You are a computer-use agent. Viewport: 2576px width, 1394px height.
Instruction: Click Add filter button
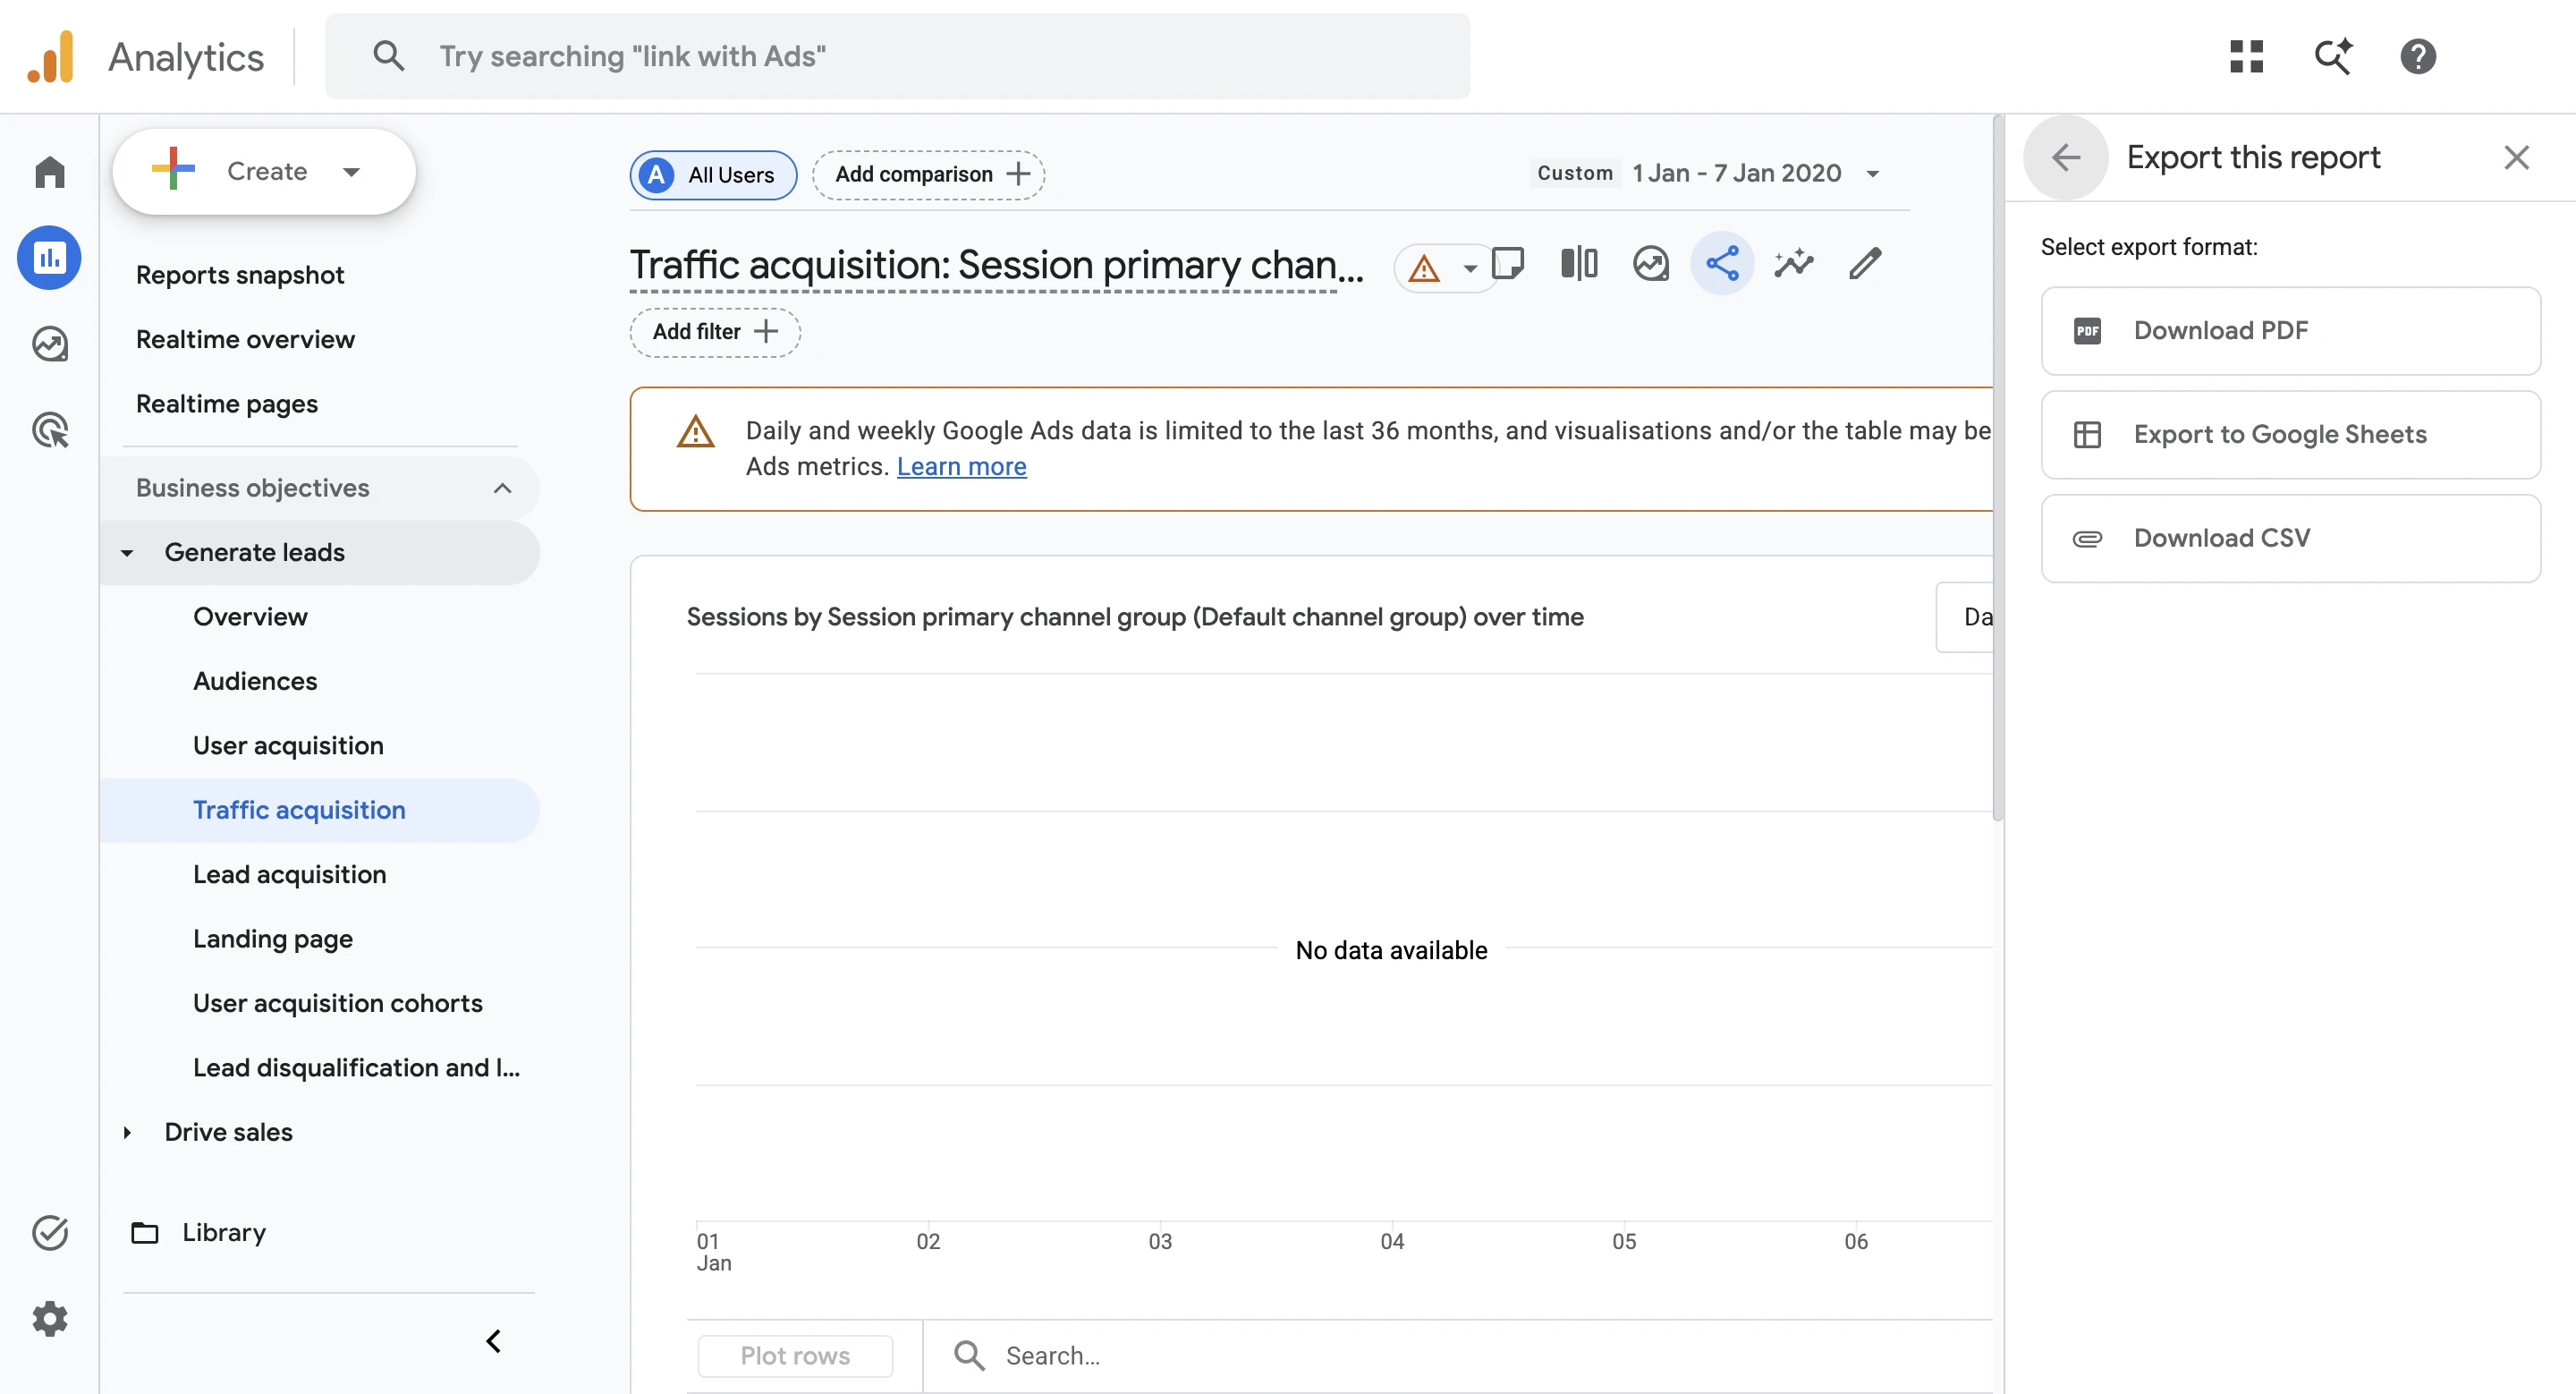[715, 332]
